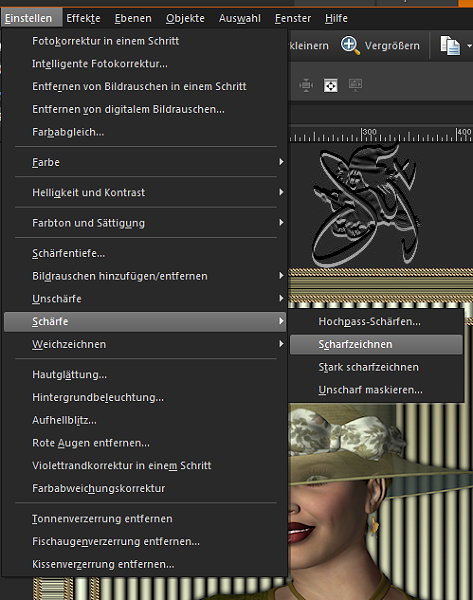The width and height of the screenshot is (473, 600).
Task: Open dropdown arrow beside the paste icon
Action: (469, 46)
